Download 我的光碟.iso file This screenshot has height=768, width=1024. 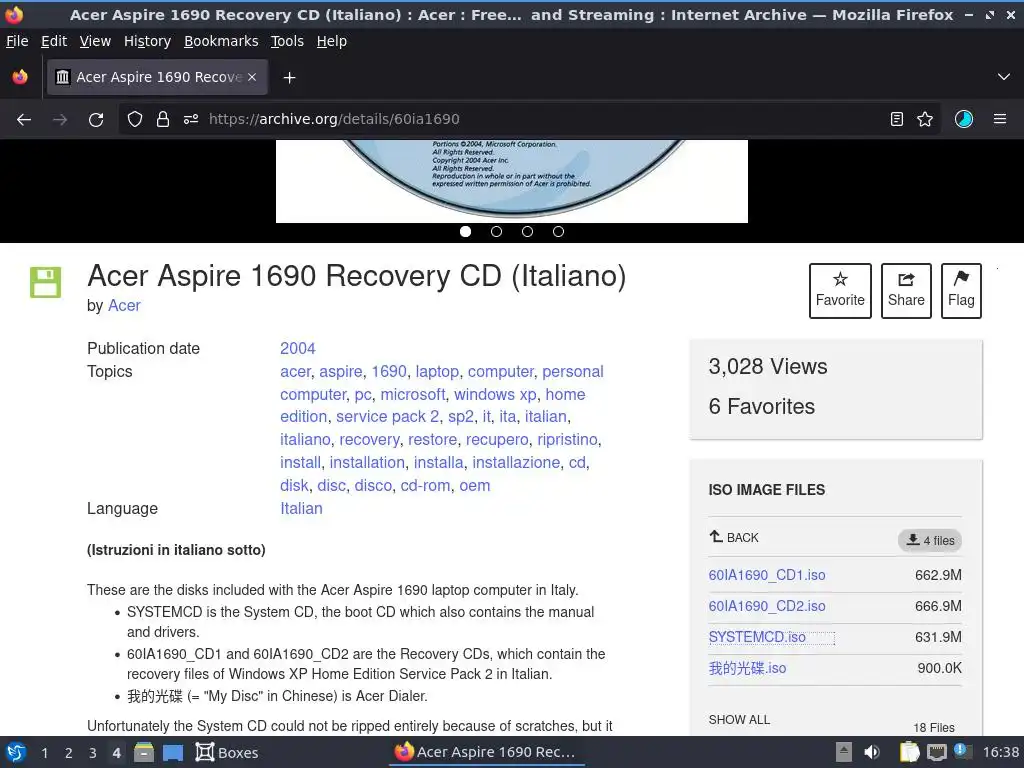click(x=747, y=668)
